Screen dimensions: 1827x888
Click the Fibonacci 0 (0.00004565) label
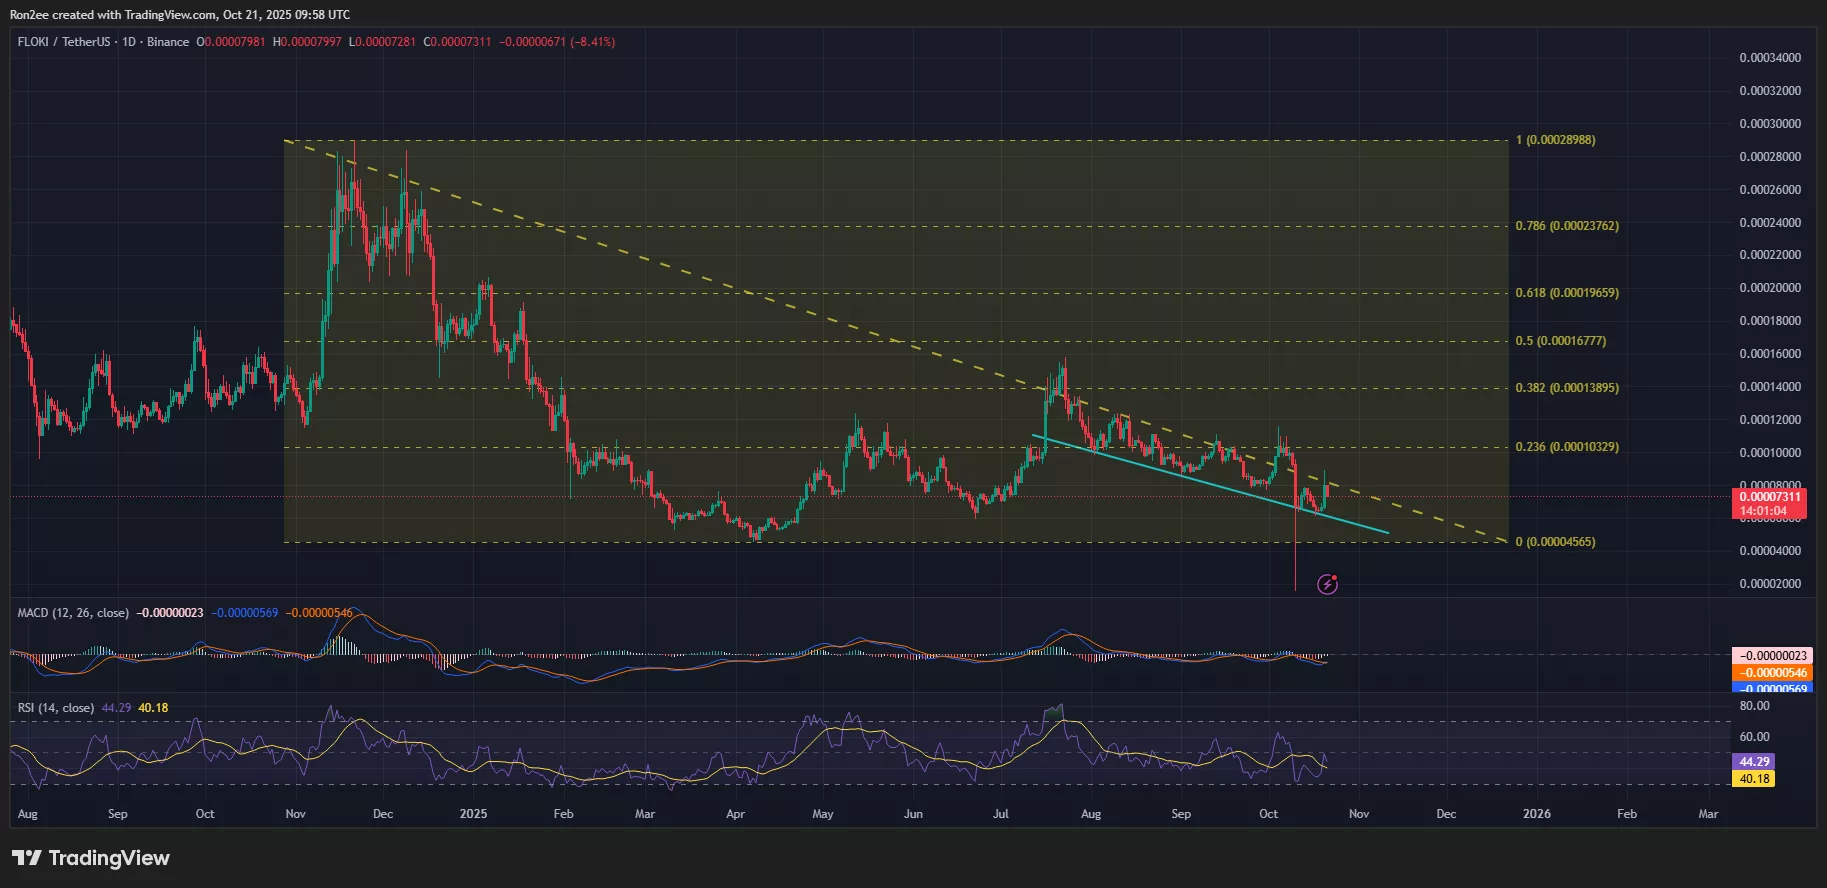coord(1555,542)
